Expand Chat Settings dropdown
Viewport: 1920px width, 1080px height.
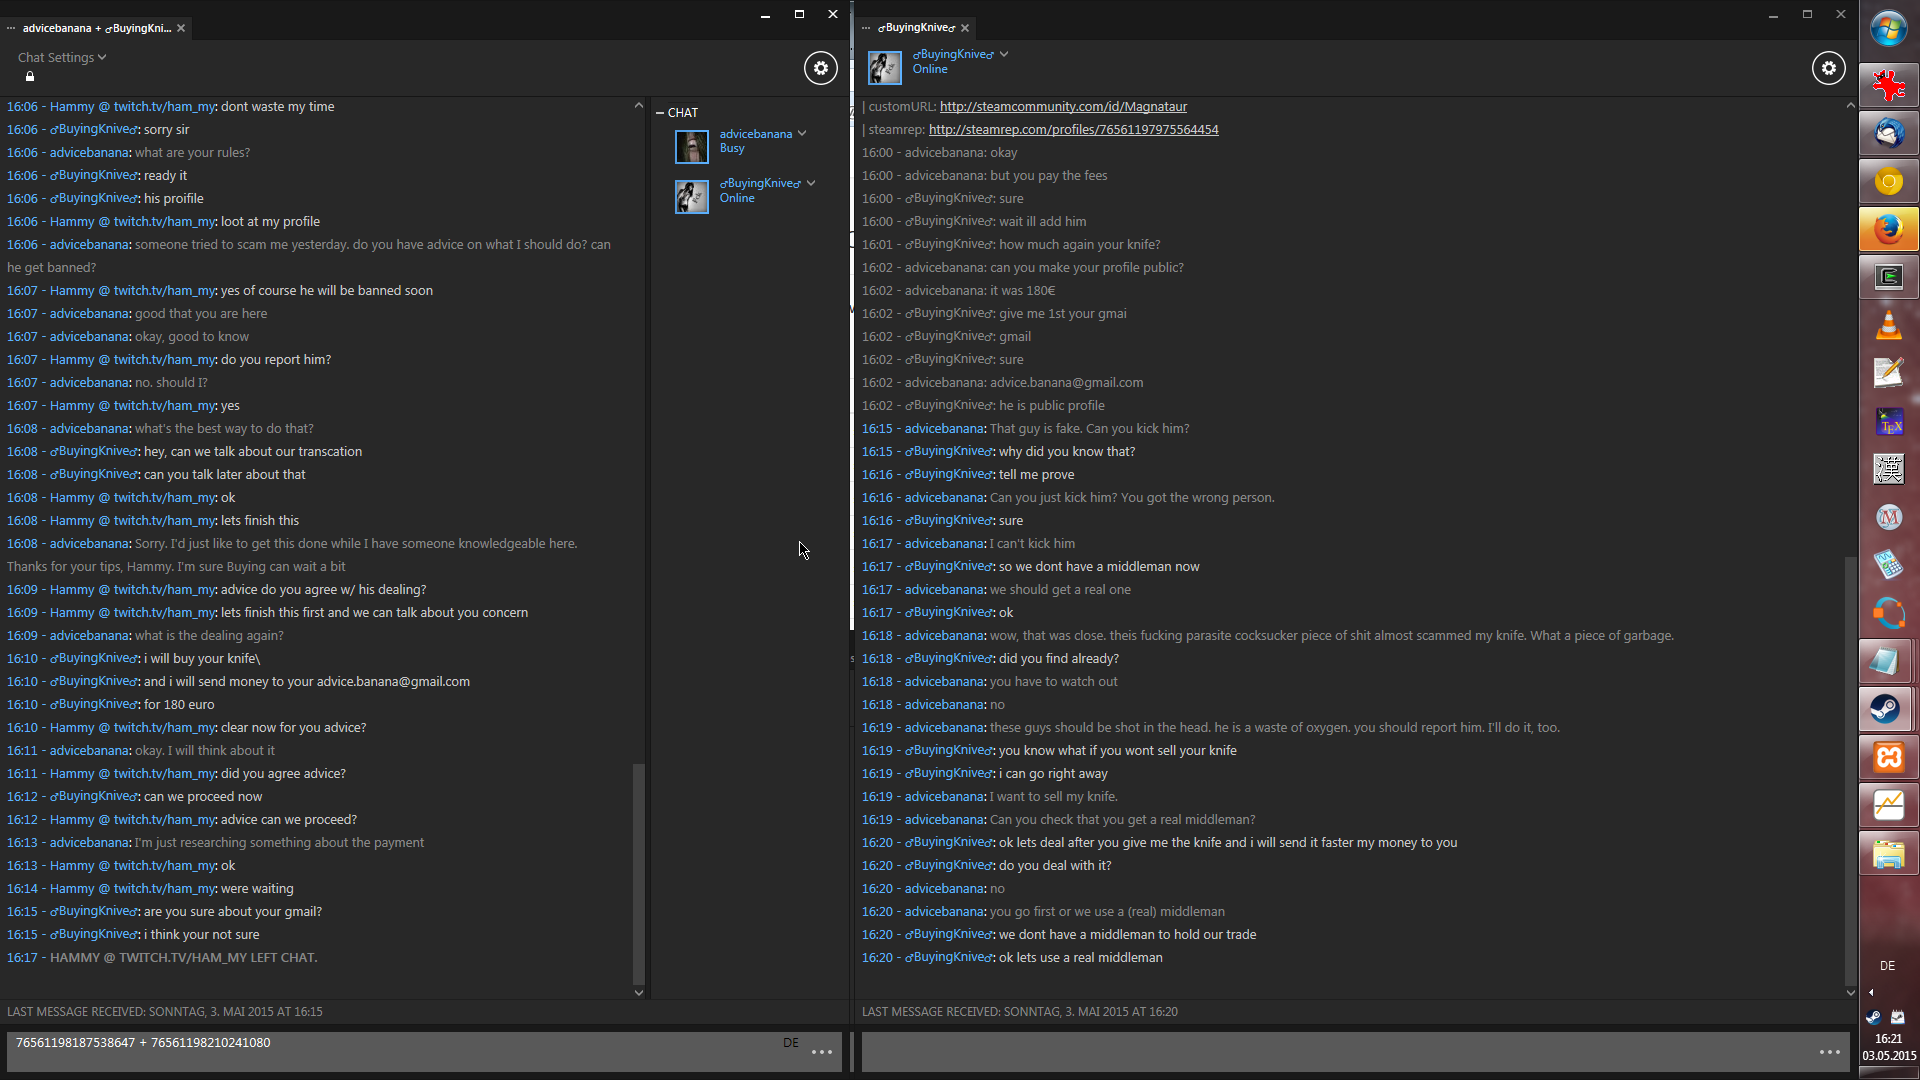[62, 58]
